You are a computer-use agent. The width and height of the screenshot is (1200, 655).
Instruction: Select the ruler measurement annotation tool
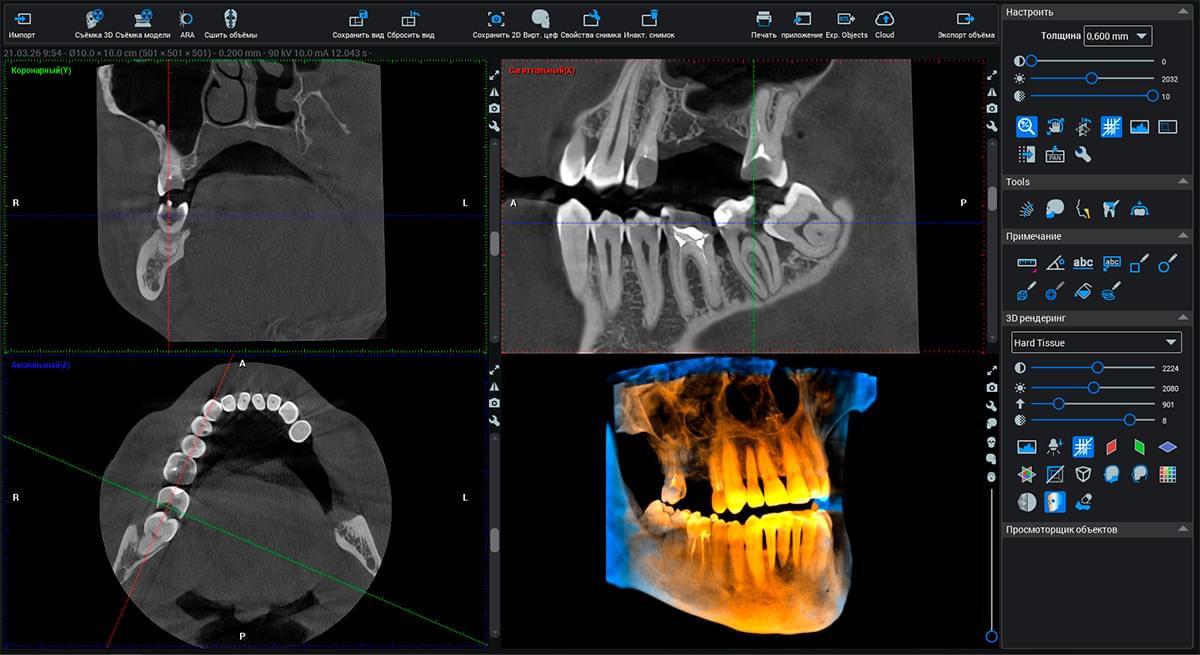(1026, 263)
